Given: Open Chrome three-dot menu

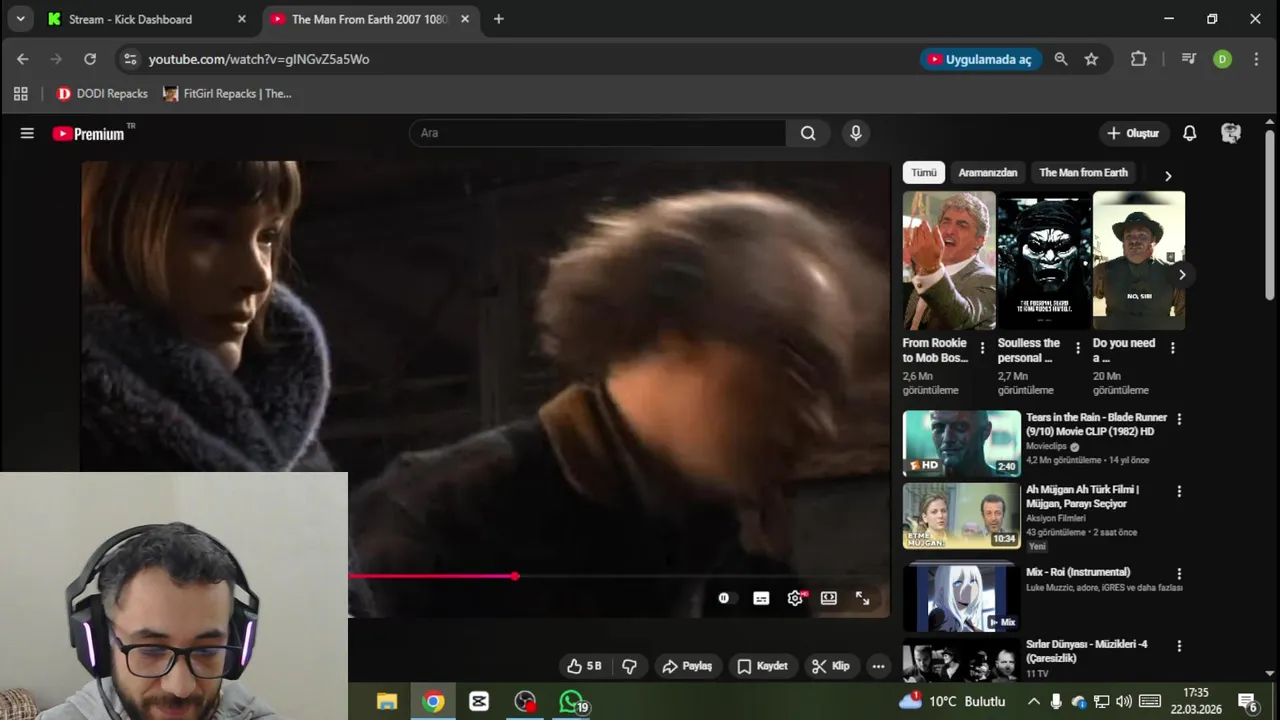Looking at the screenshot, I should (1256, 59).
